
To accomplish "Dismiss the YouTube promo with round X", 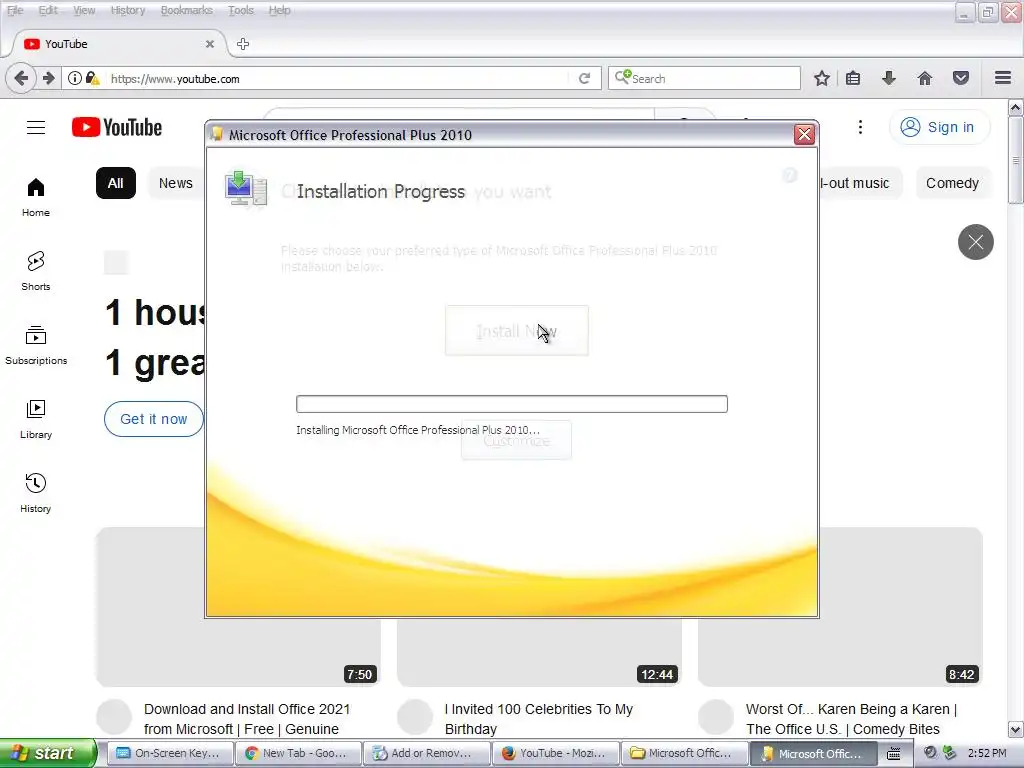I will click(976, 242).
